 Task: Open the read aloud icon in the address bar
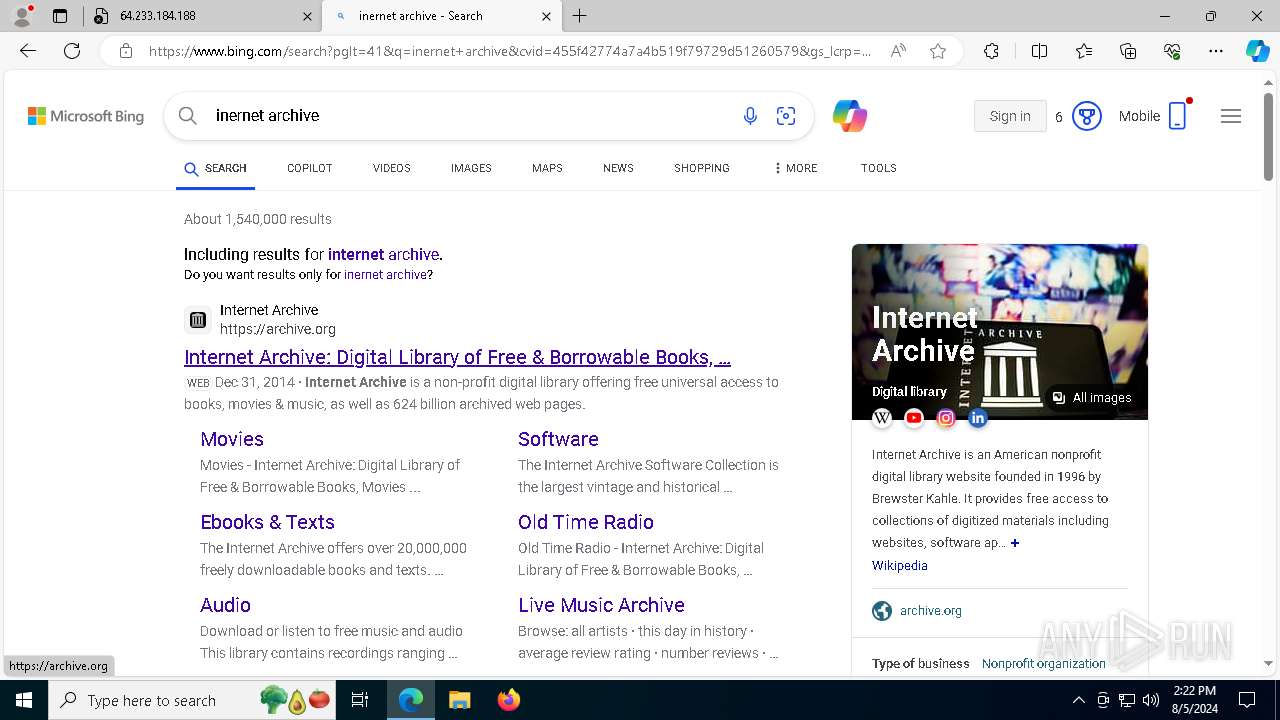[898, 51]
